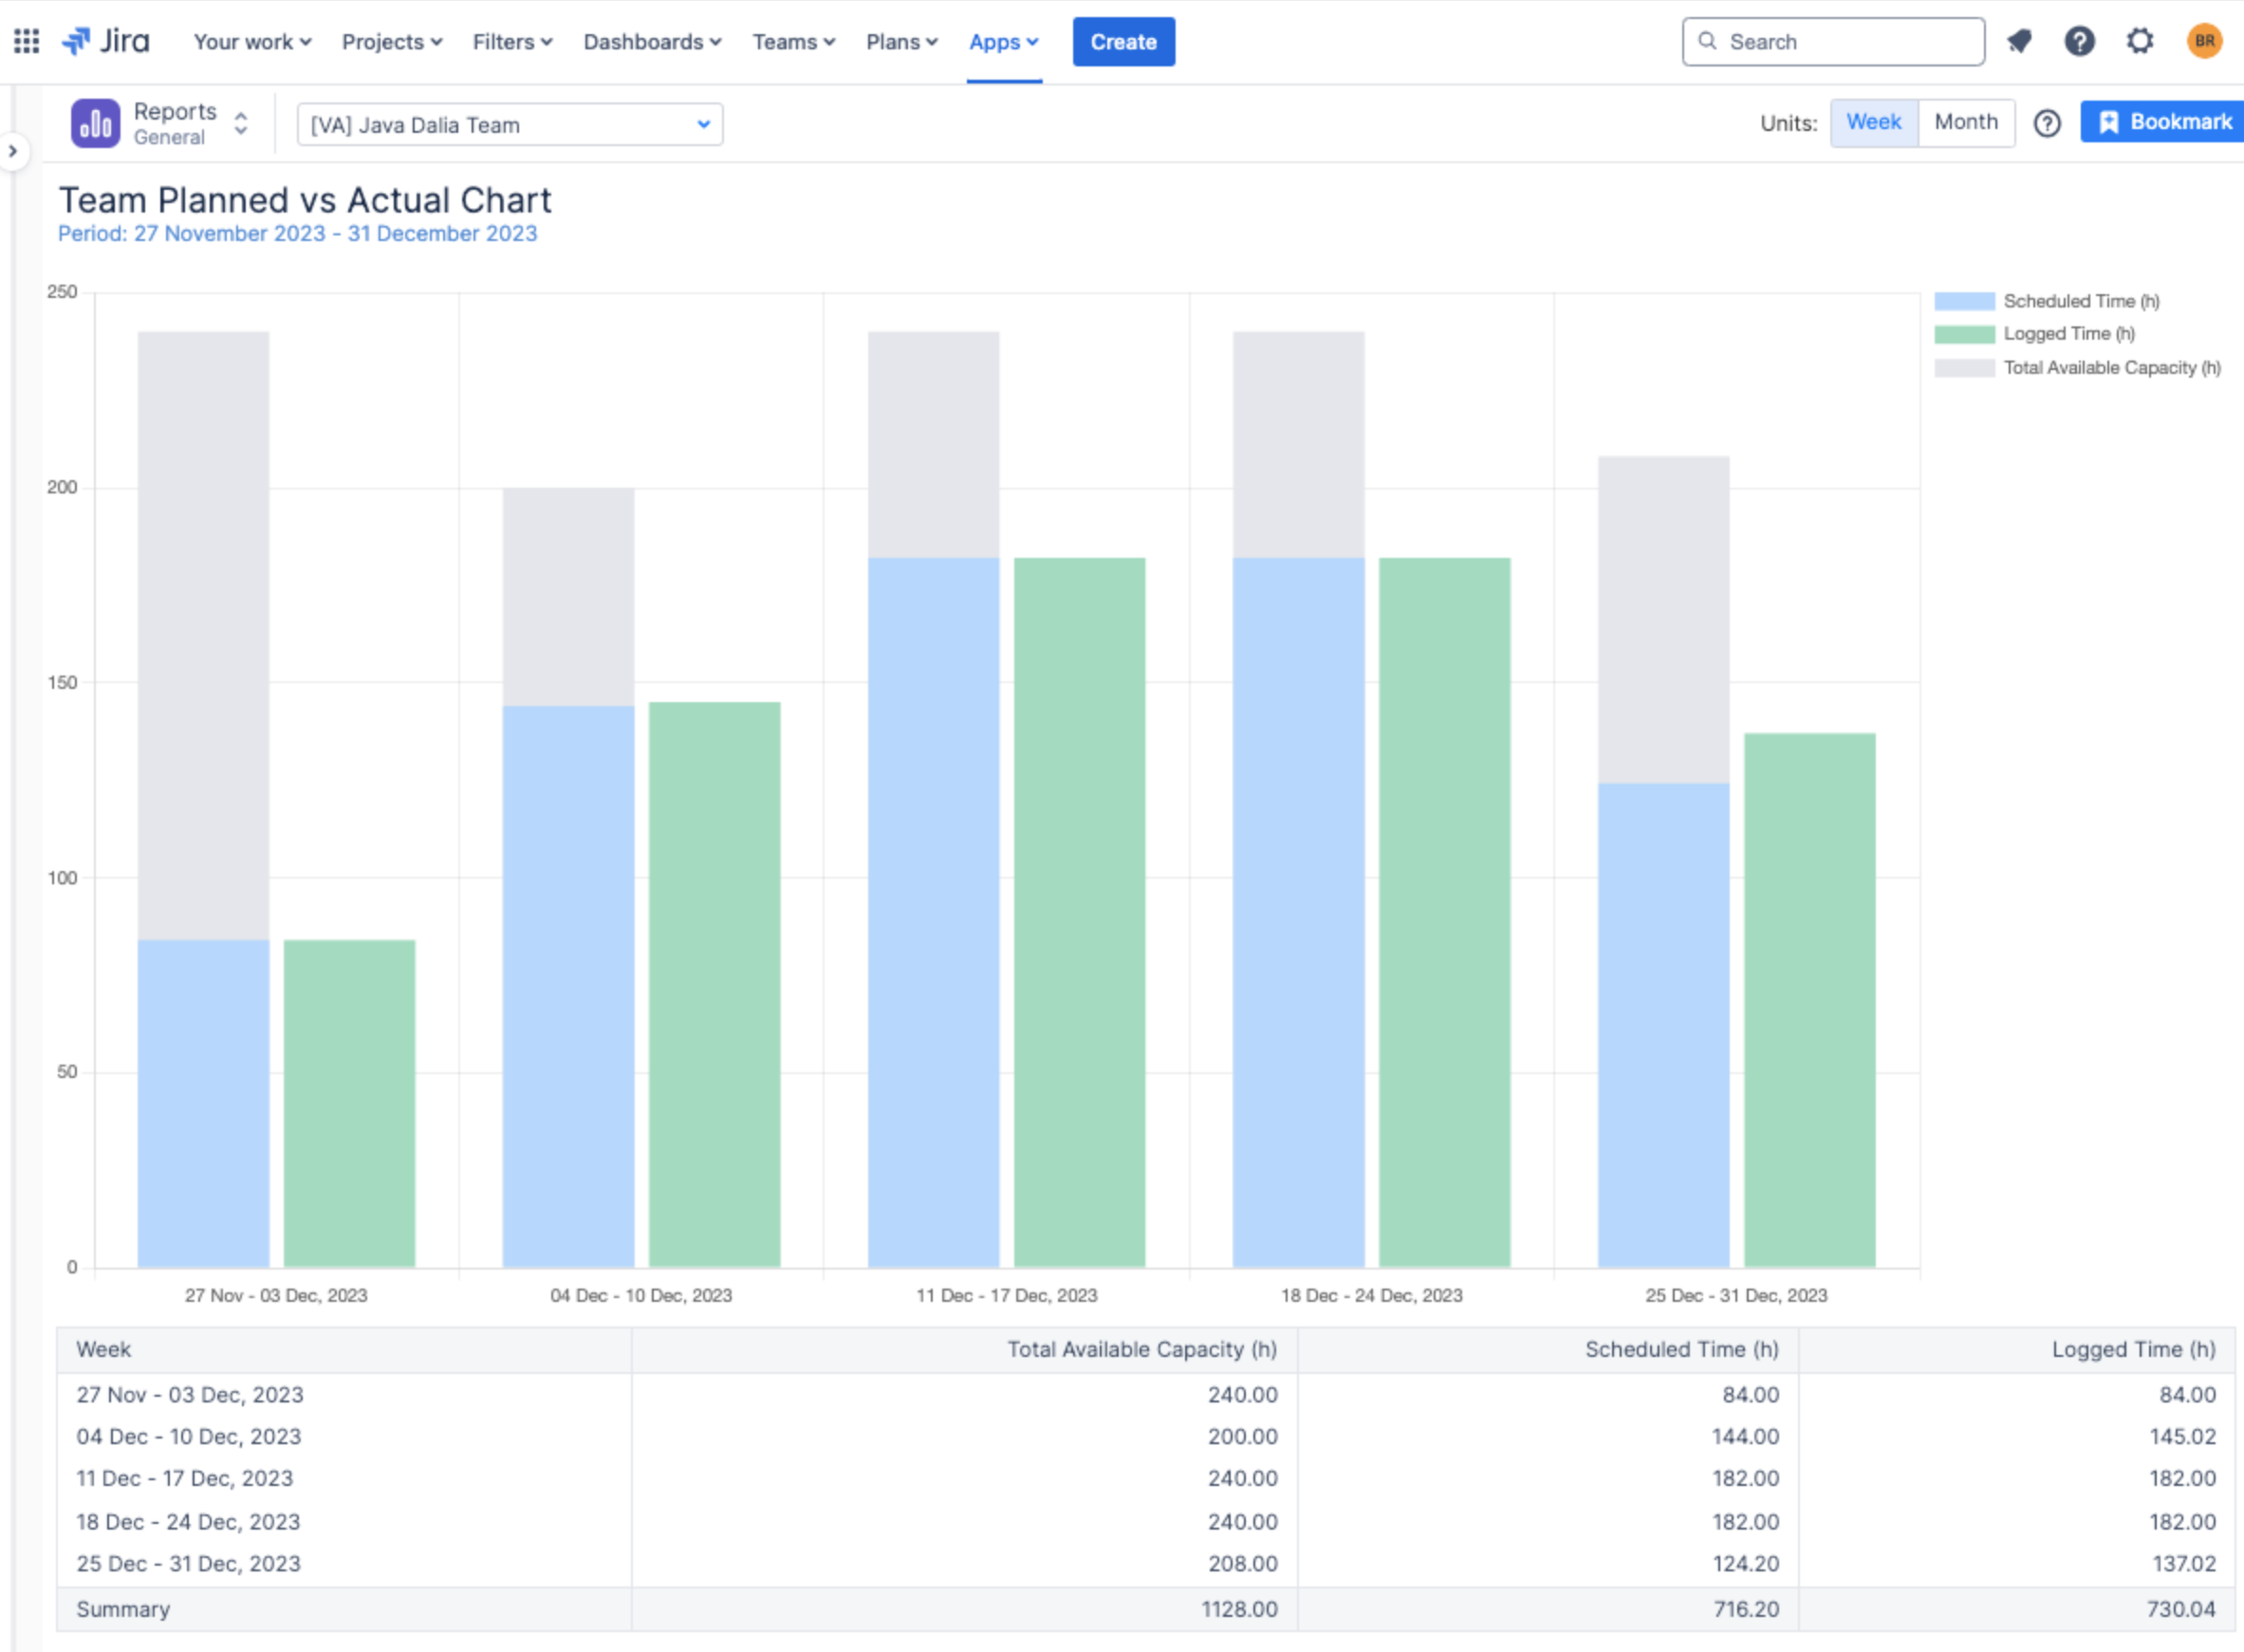Click the search magnifier icon
Viewport: 2244px width, 1652px height.
1708,41
